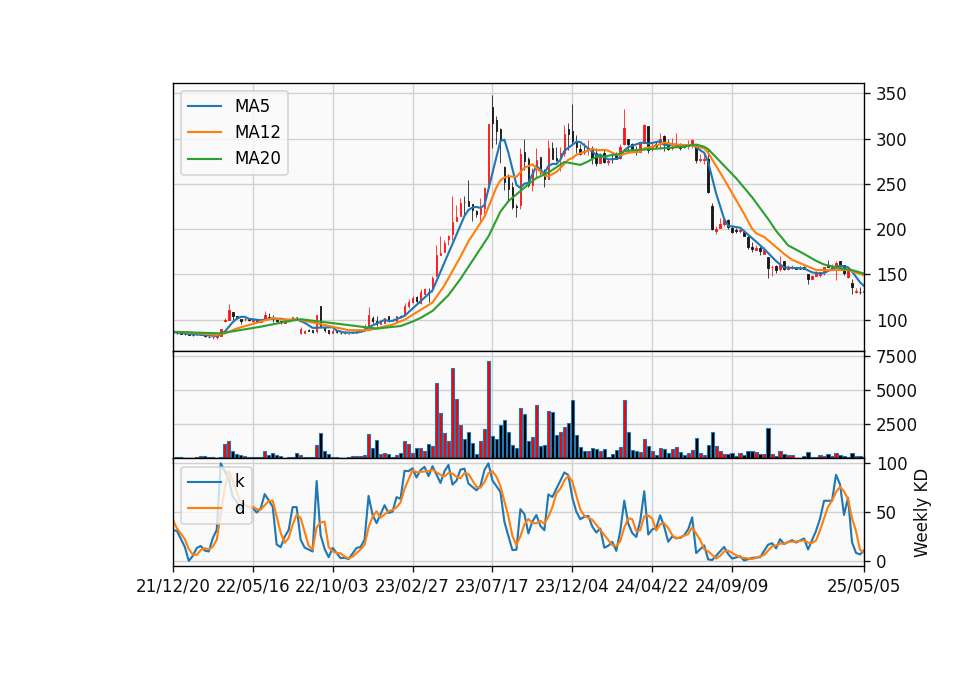Click the volume axis label 7500

tap(896, 357)
